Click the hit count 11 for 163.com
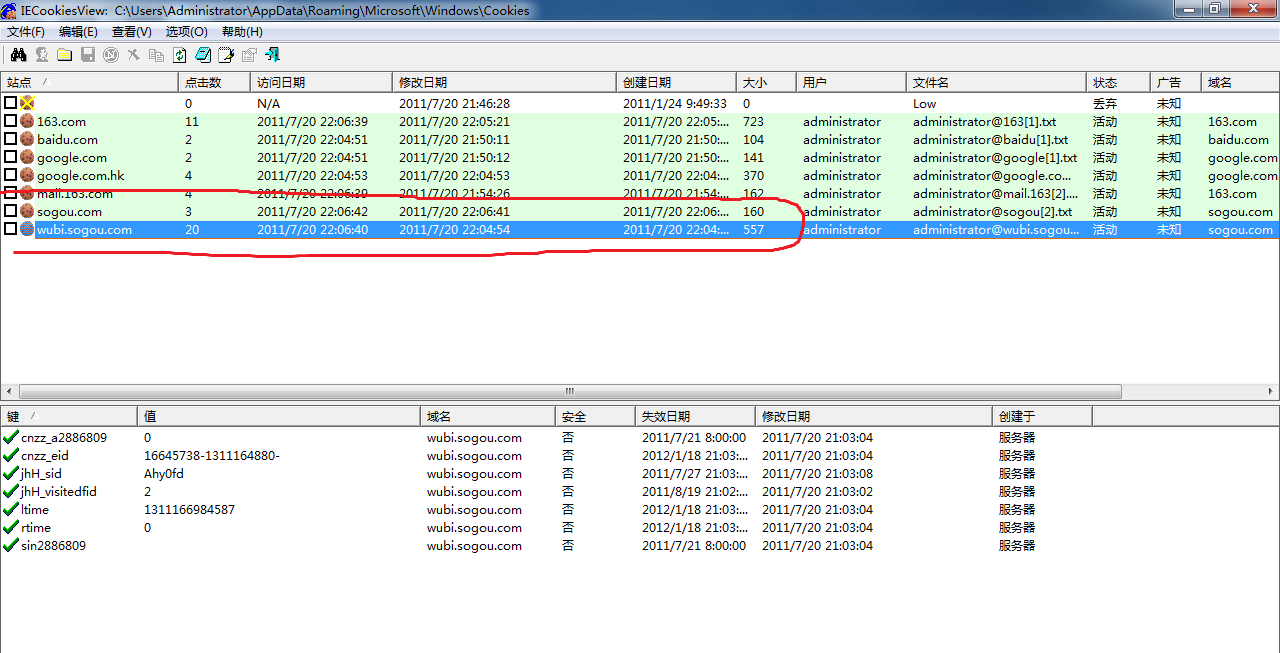This screenshot has width=1280, height=653. tap(192, 122)
